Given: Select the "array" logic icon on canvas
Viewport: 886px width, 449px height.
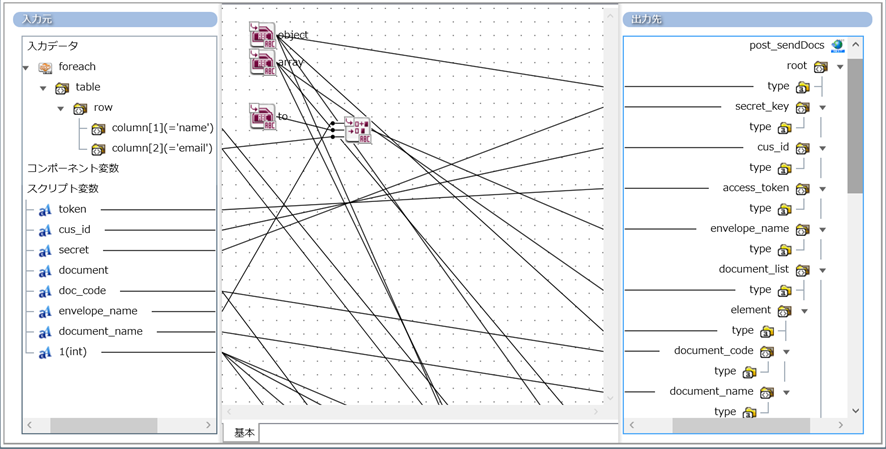Looking at the screenshot, I should [262, 63].
